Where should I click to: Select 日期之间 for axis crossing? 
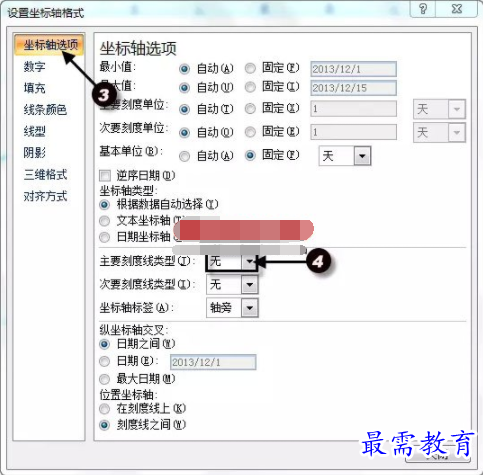coord(104,344)
